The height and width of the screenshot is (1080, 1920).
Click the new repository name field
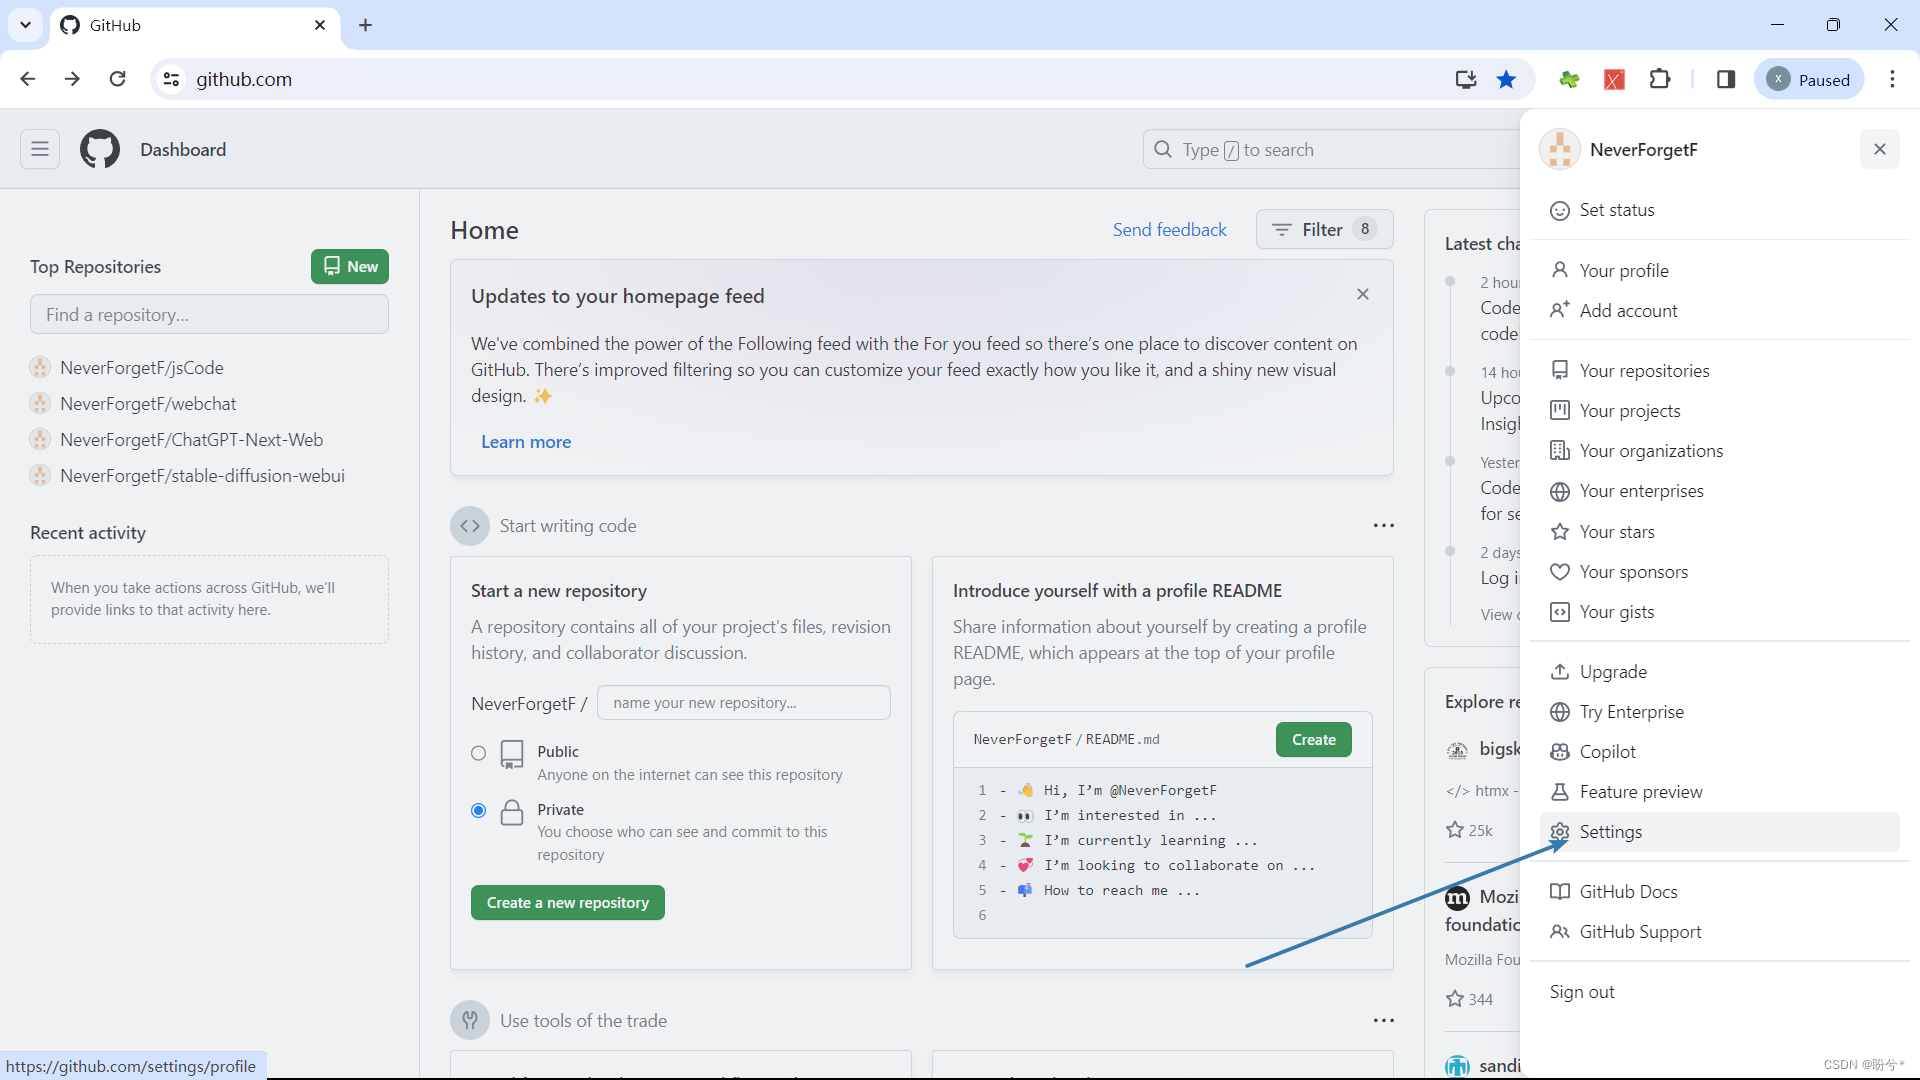744,703
